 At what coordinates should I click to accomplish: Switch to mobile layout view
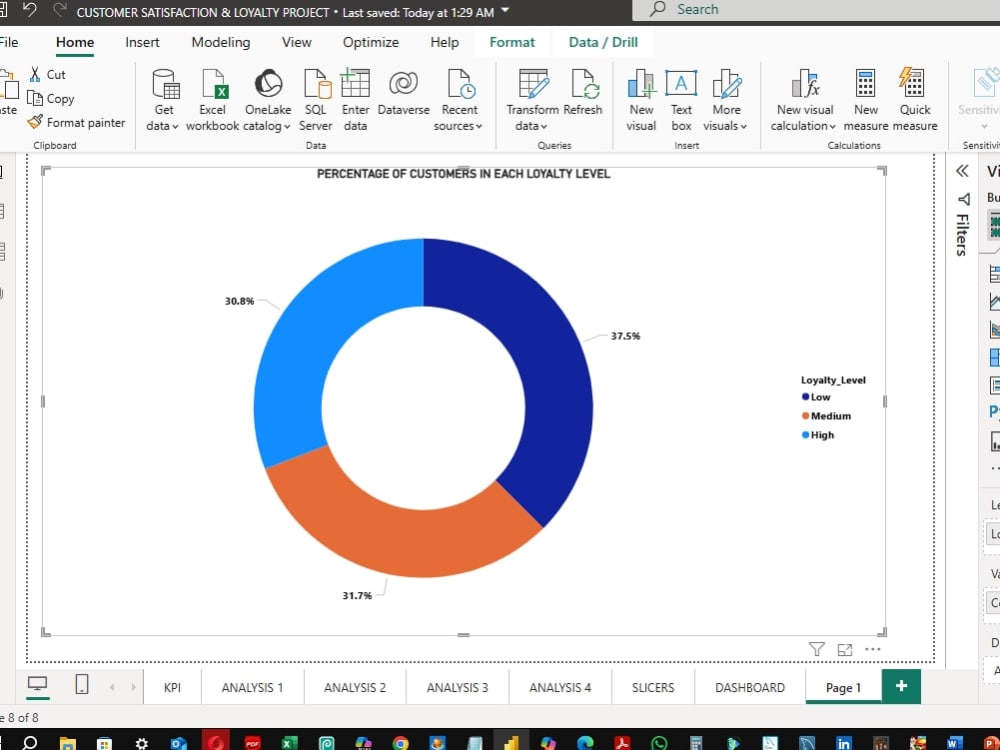click(82, 684)
